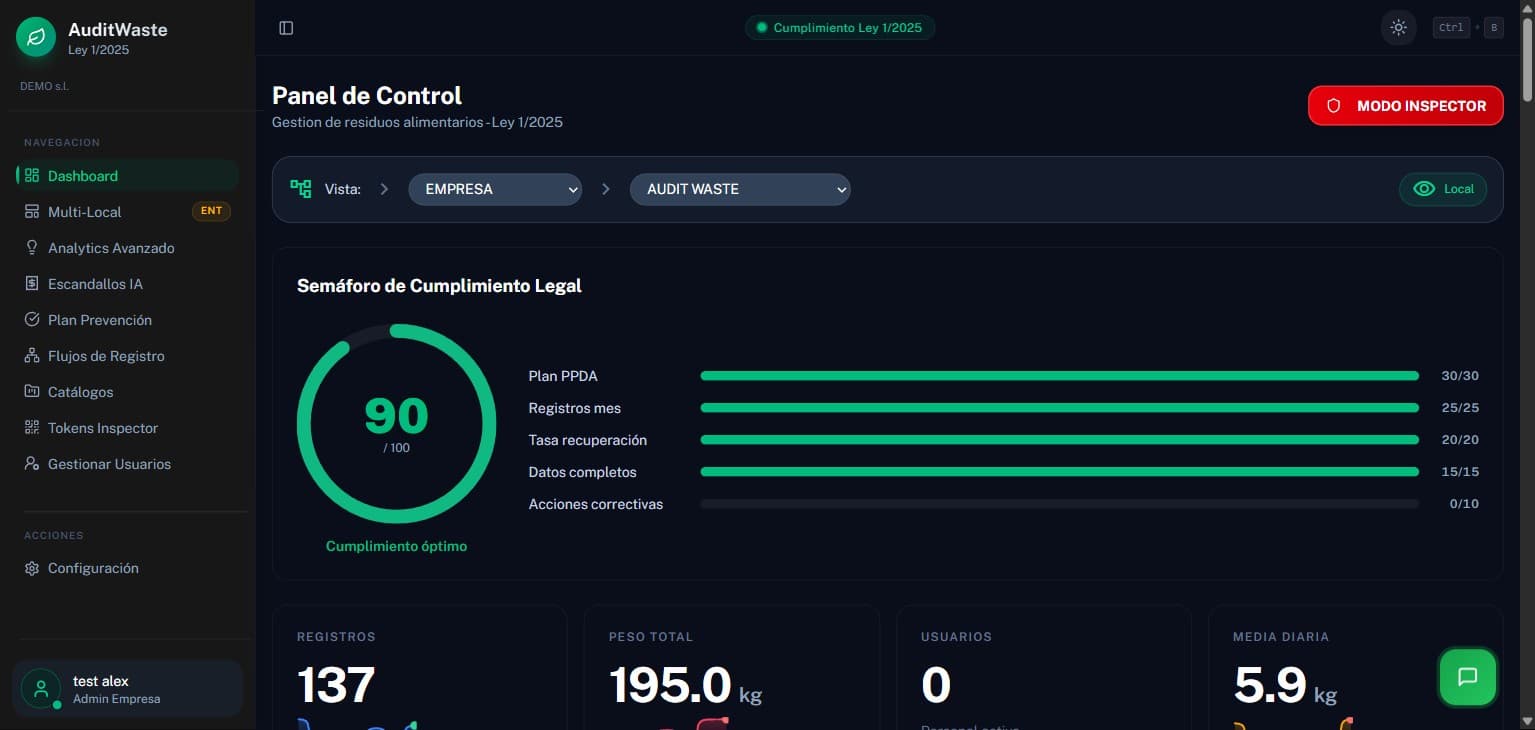Collapse the sidebar with the panel toggle

286,27
